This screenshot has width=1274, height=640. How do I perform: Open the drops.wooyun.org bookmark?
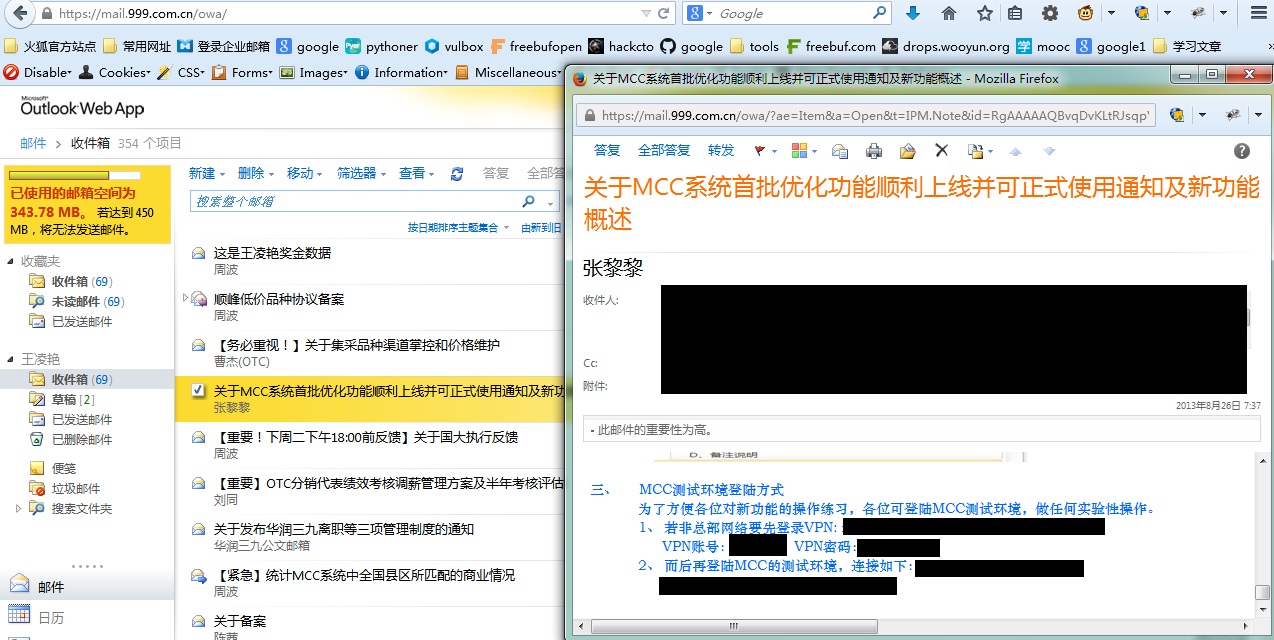[x=946, y=46]
